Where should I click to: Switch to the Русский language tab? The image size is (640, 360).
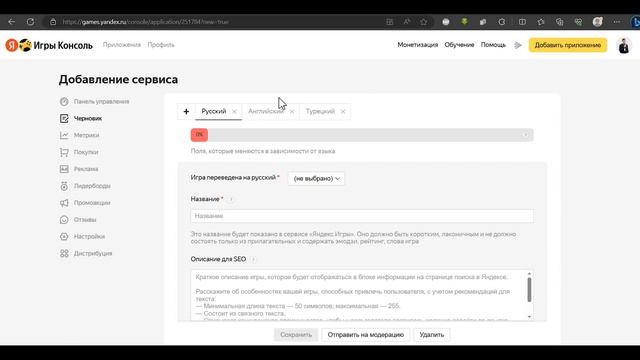(x=213, y=111)
